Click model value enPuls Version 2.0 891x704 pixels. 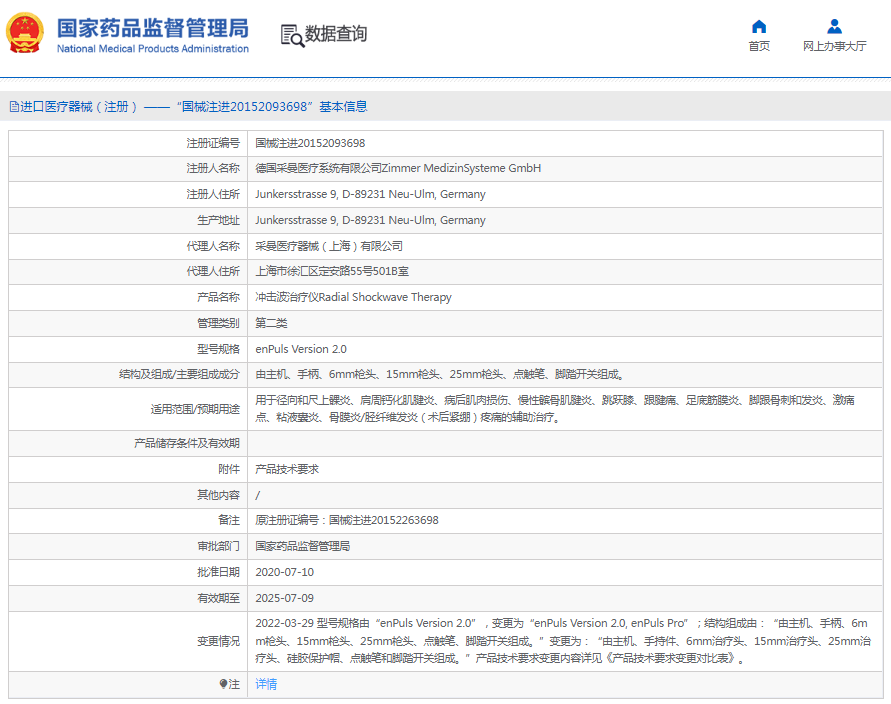301,349
